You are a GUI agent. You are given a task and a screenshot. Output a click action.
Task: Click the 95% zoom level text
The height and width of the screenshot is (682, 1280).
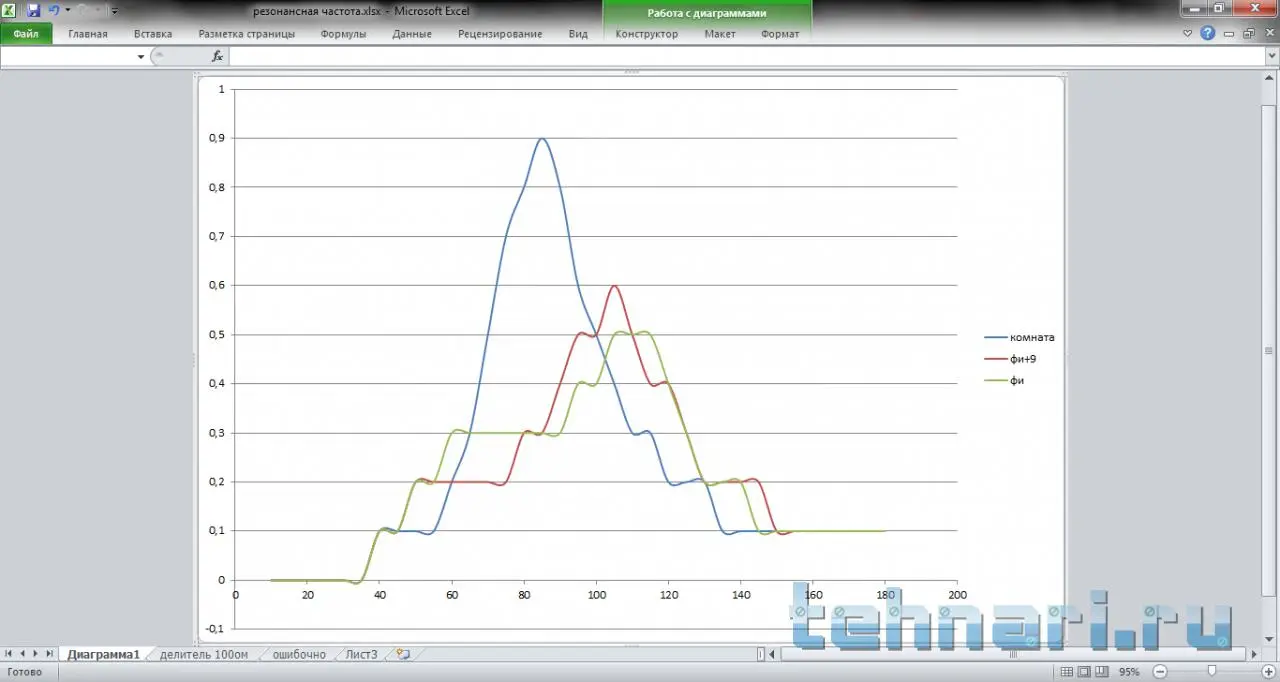pyautogui.click(x=1129, y=671)
